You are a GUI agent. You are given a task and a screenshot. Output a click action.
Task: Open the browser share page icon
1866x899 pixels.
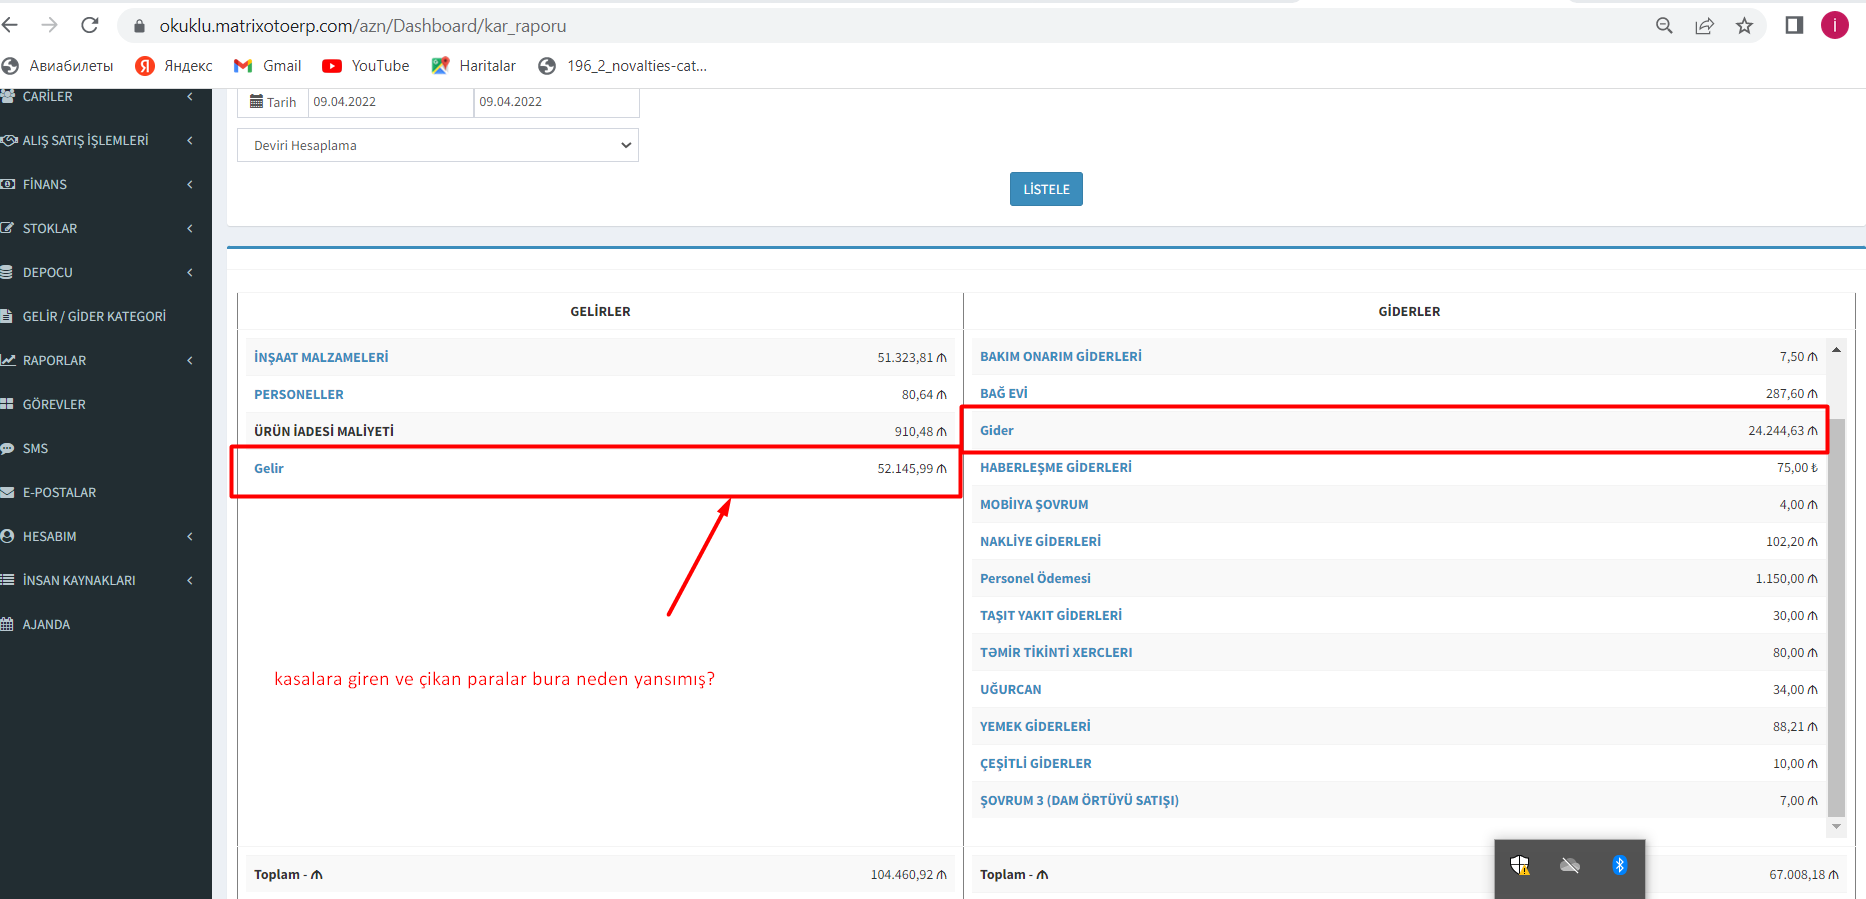click(x=1704, y=26)
